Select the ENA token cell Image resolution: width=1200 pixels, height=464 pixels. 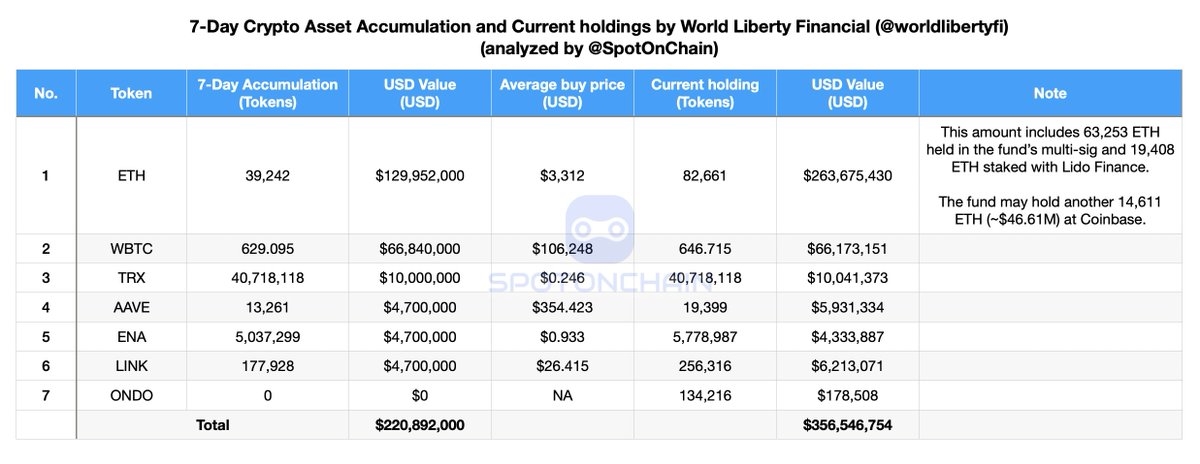131,336
